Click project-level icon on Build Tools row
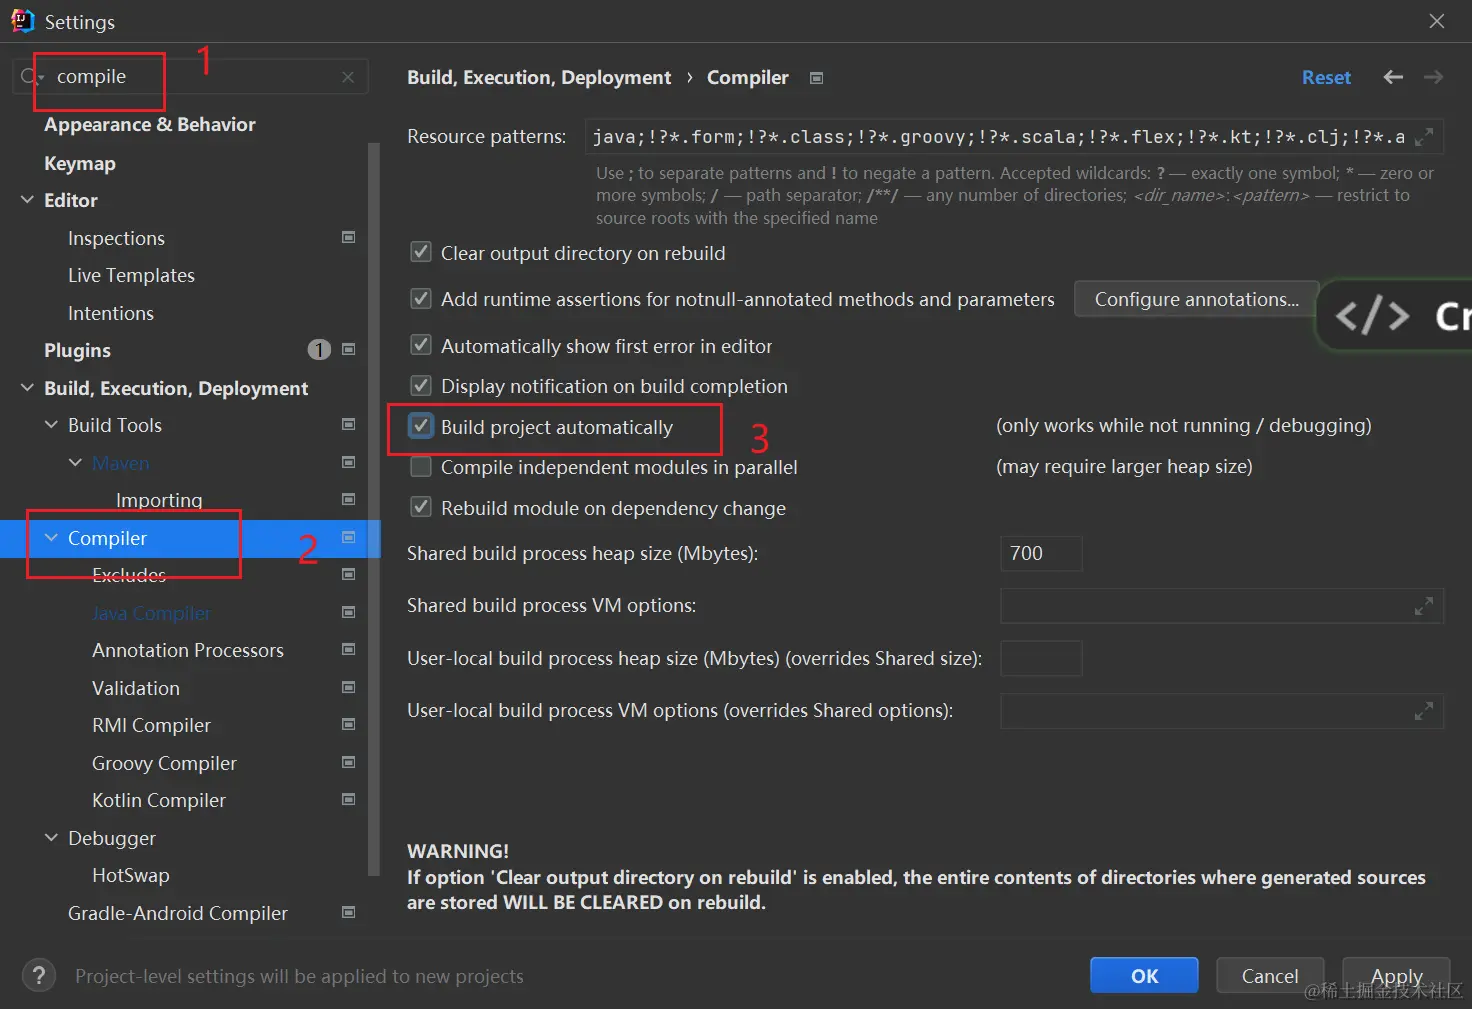This screenshot has height=1009, width=1472. [x=349, y=424]
